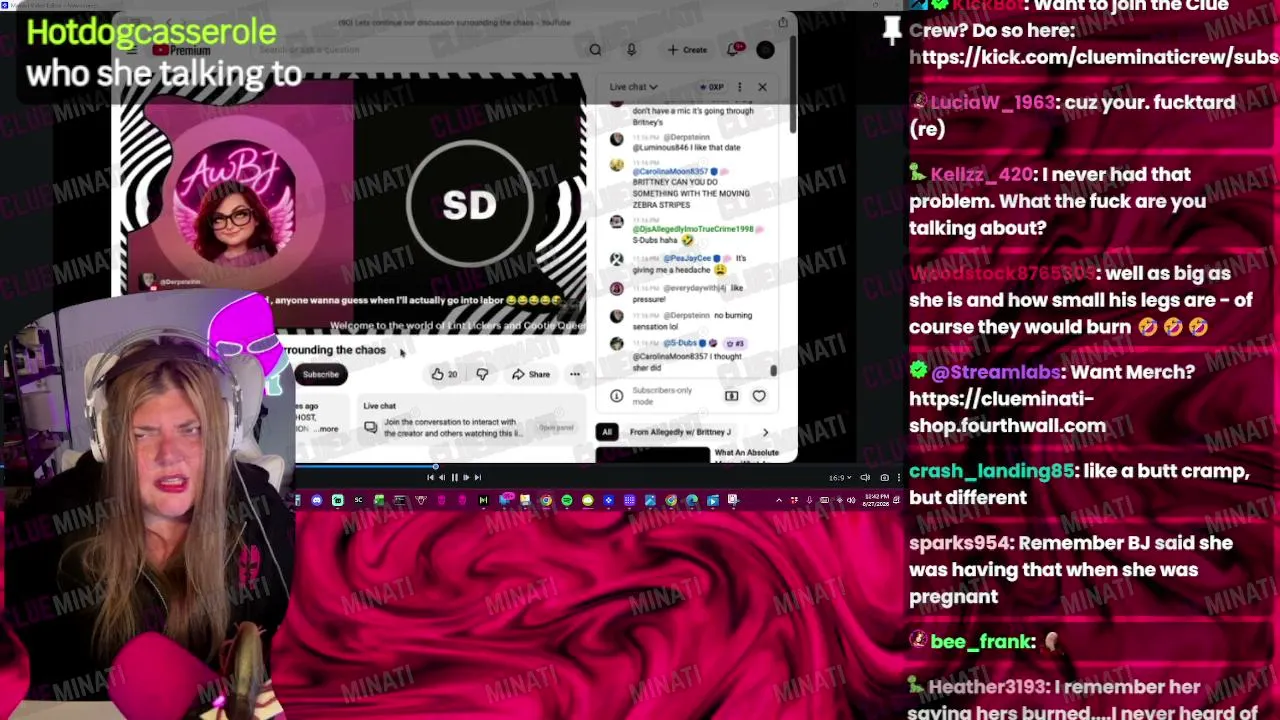Click @Streamlabs username in chat
1280x720 pixels.
pyautogui.click(x=995, y=372)
